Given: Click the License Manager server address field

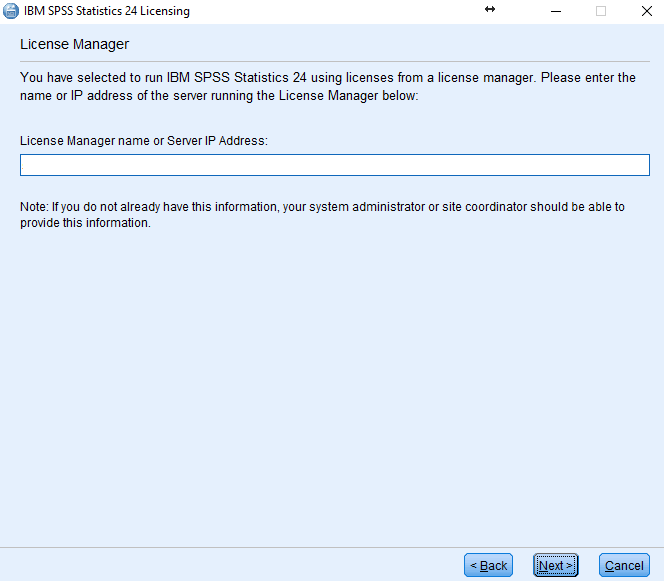Looking at the screenshot, I should coord(335,165).
